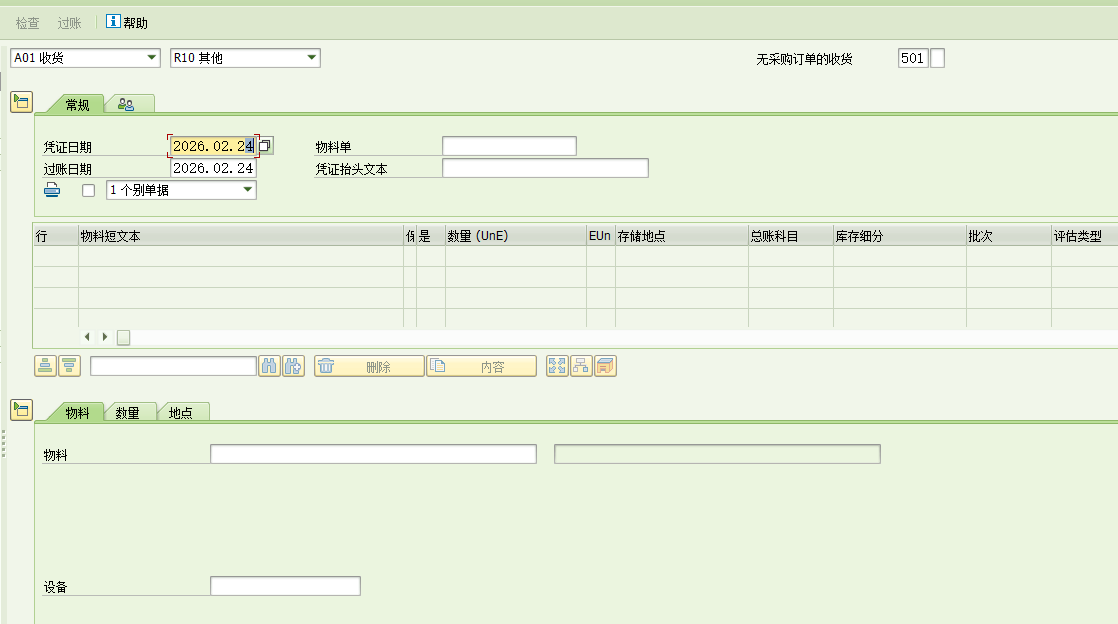Click the hierarchy structure icon

click(x=581, y=367)
